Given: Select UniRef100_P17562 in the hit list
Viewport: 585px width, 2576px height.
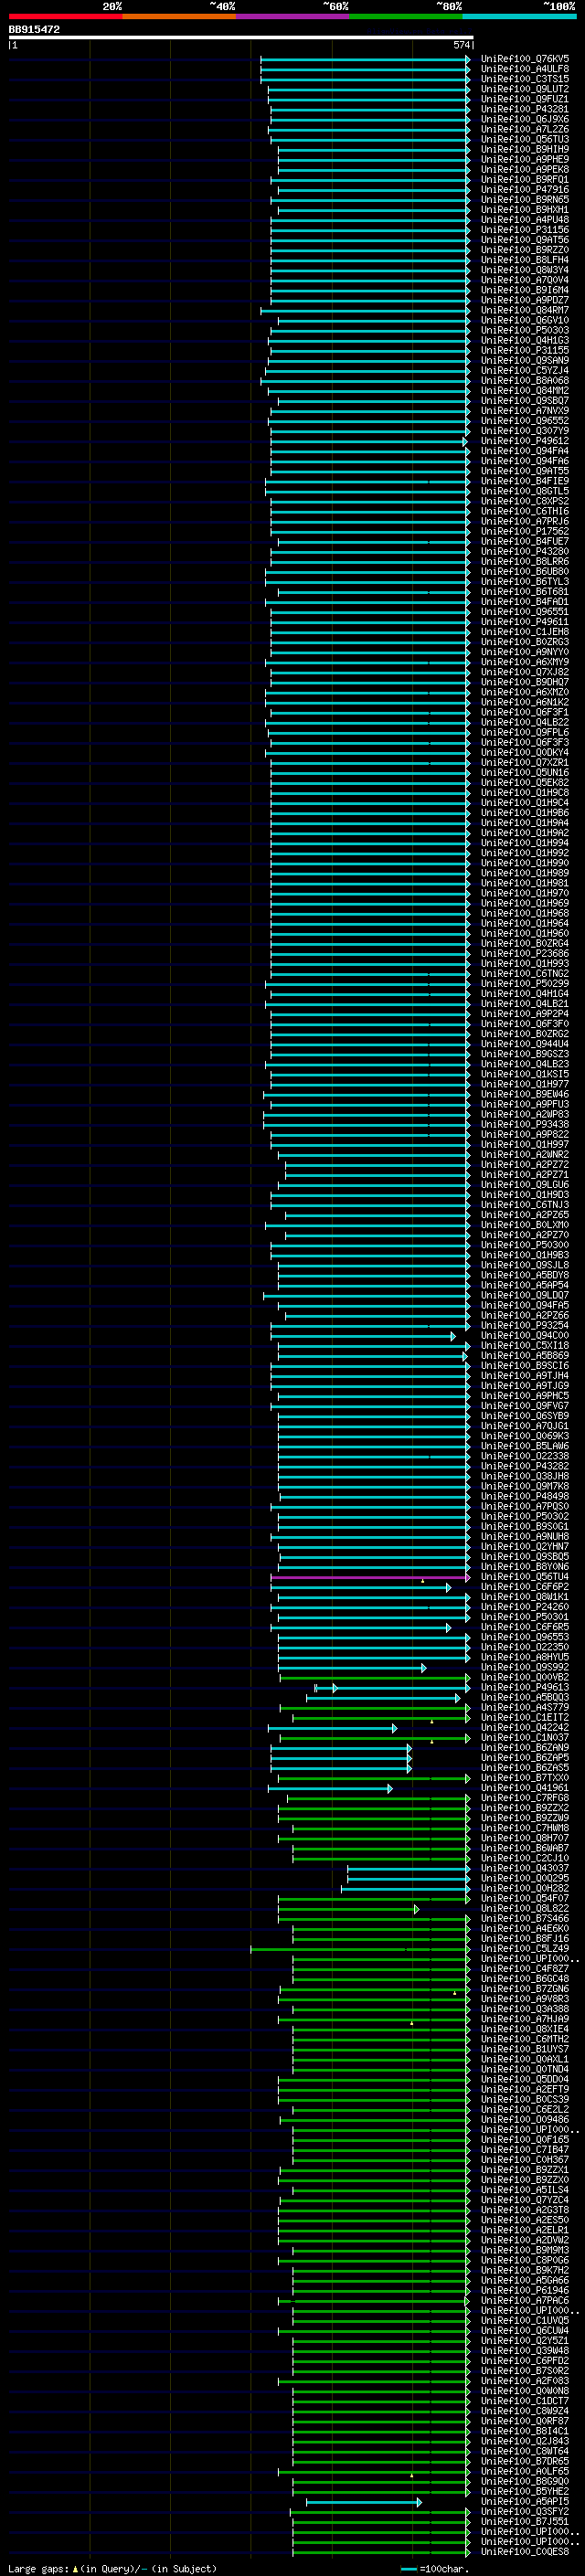Looking at the screenshot, I should pos(525,531).
